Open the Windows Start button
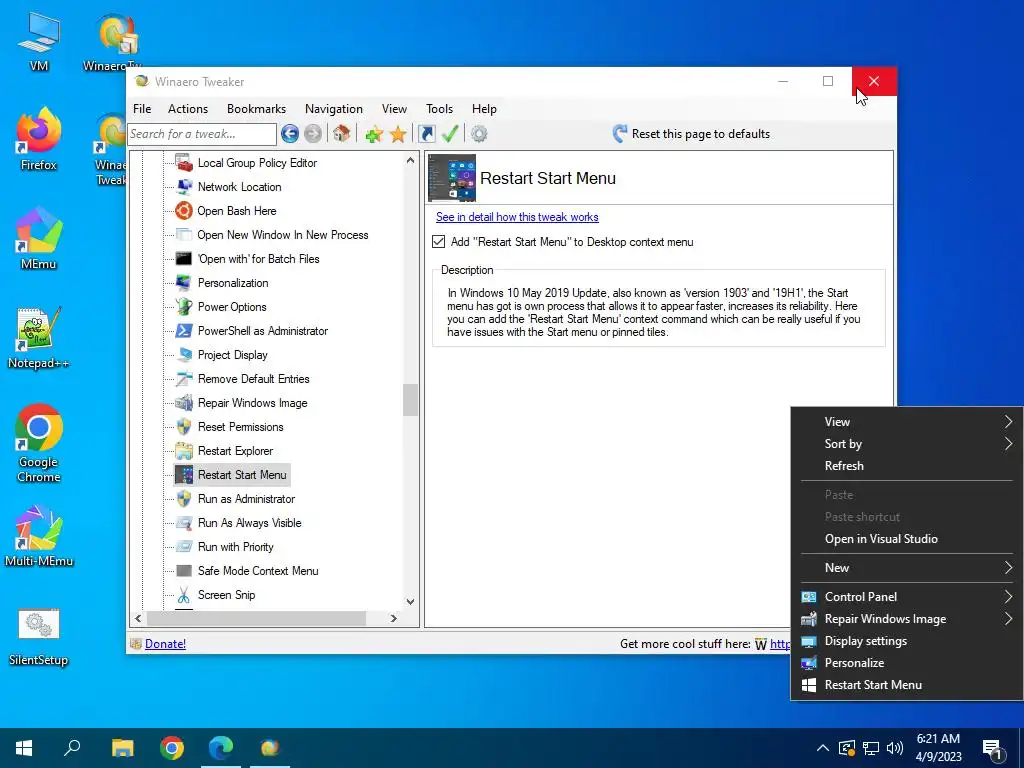The width and height of the screenshot is (1024, 768). 24,748
